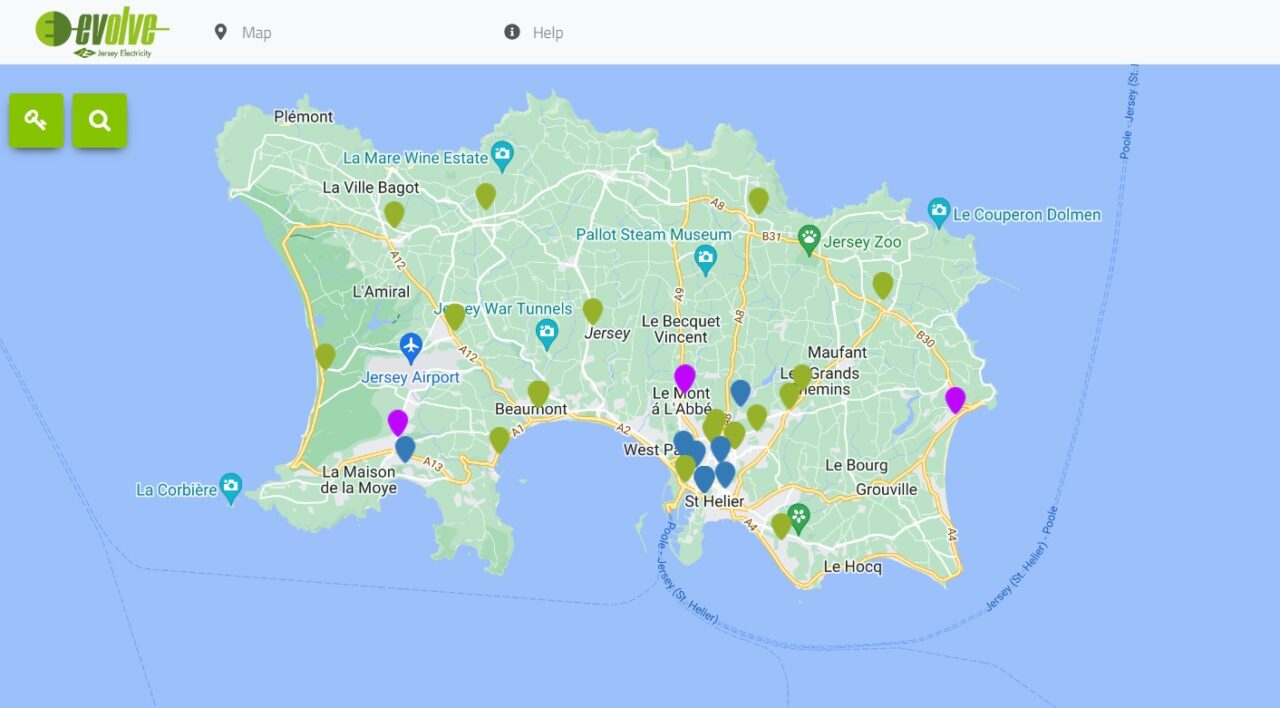Click the Jersey War Tunnels camera marker

point(546,332)
